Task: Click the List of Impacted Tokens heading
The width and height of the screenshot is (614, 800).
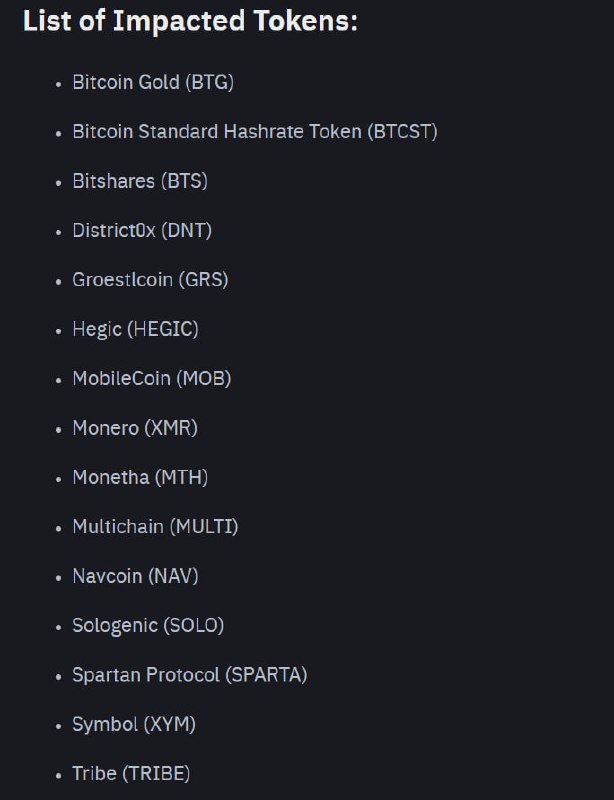Action: [x=190, y=22]
